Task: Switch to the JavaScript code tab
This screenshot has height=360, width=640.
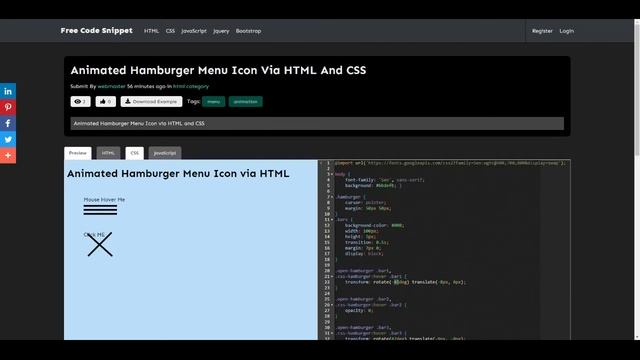Action: [x=165, y=153]
